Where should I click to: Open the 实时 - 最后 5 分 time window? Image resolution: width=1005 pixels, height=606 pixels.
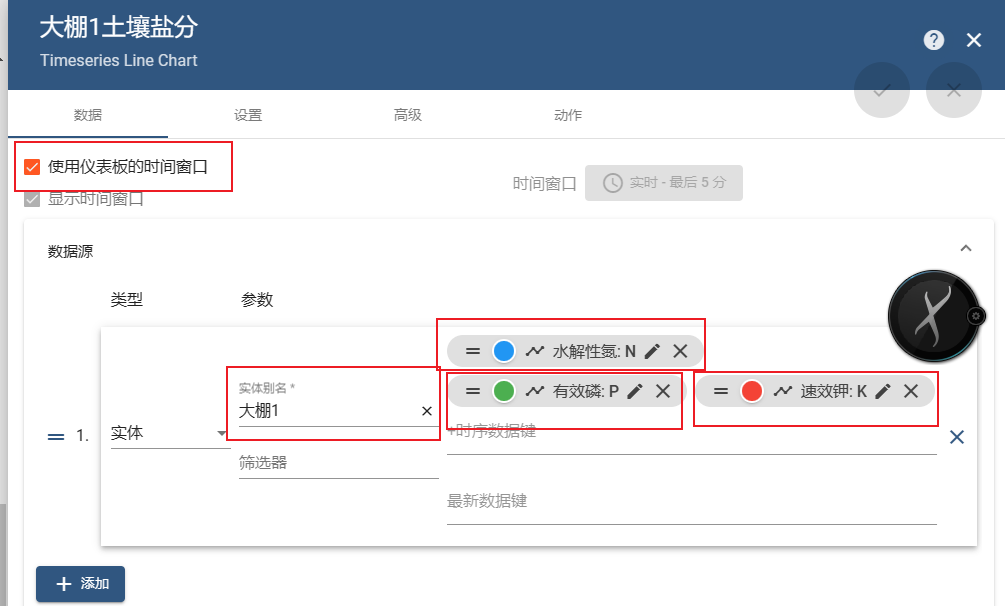(x=663, y=183)
